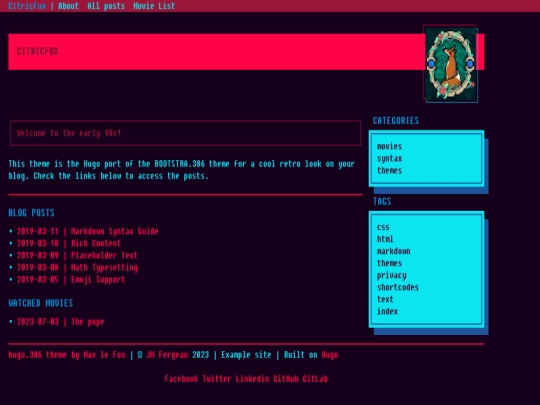This screenshot has width=540, height=405.
Task: Open the themes category link
Action: (390, 170)
